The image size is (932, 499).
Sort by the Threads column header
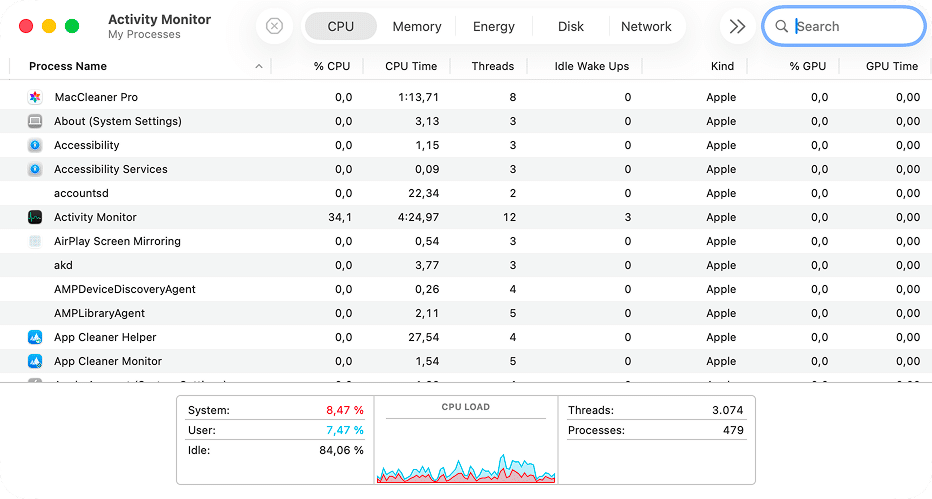493,66
